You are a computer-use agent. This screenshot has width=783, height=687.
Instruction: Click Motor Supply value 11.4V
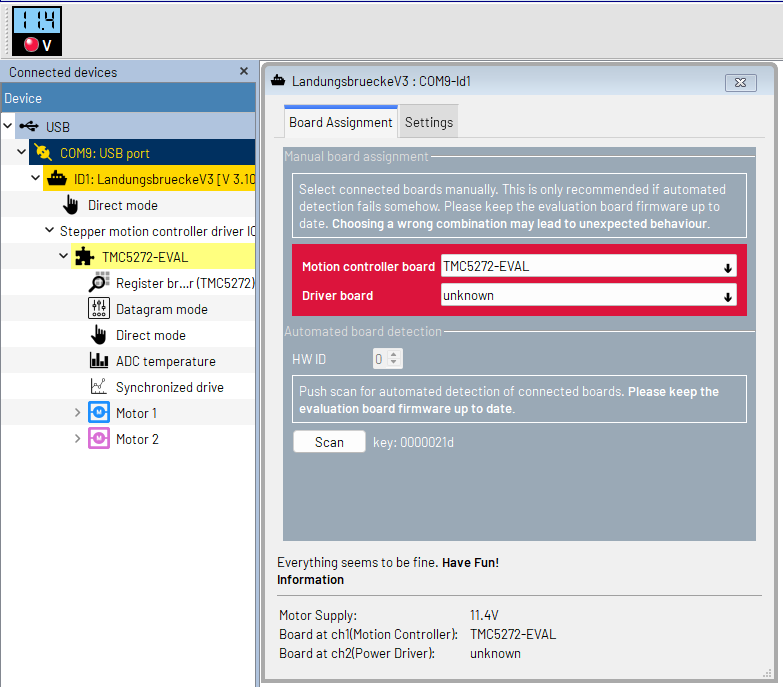484,615
